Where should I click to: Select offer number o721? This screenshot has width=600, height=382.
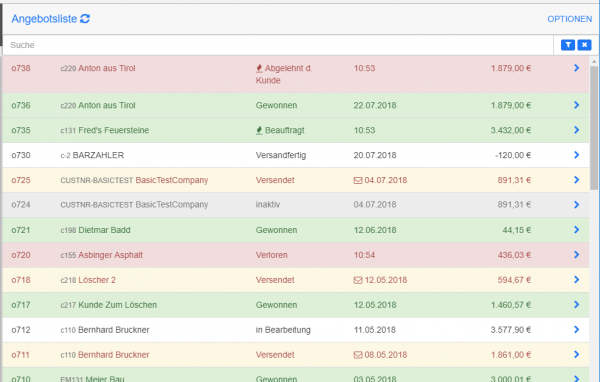pyautogui.click(x=21, y=230)
